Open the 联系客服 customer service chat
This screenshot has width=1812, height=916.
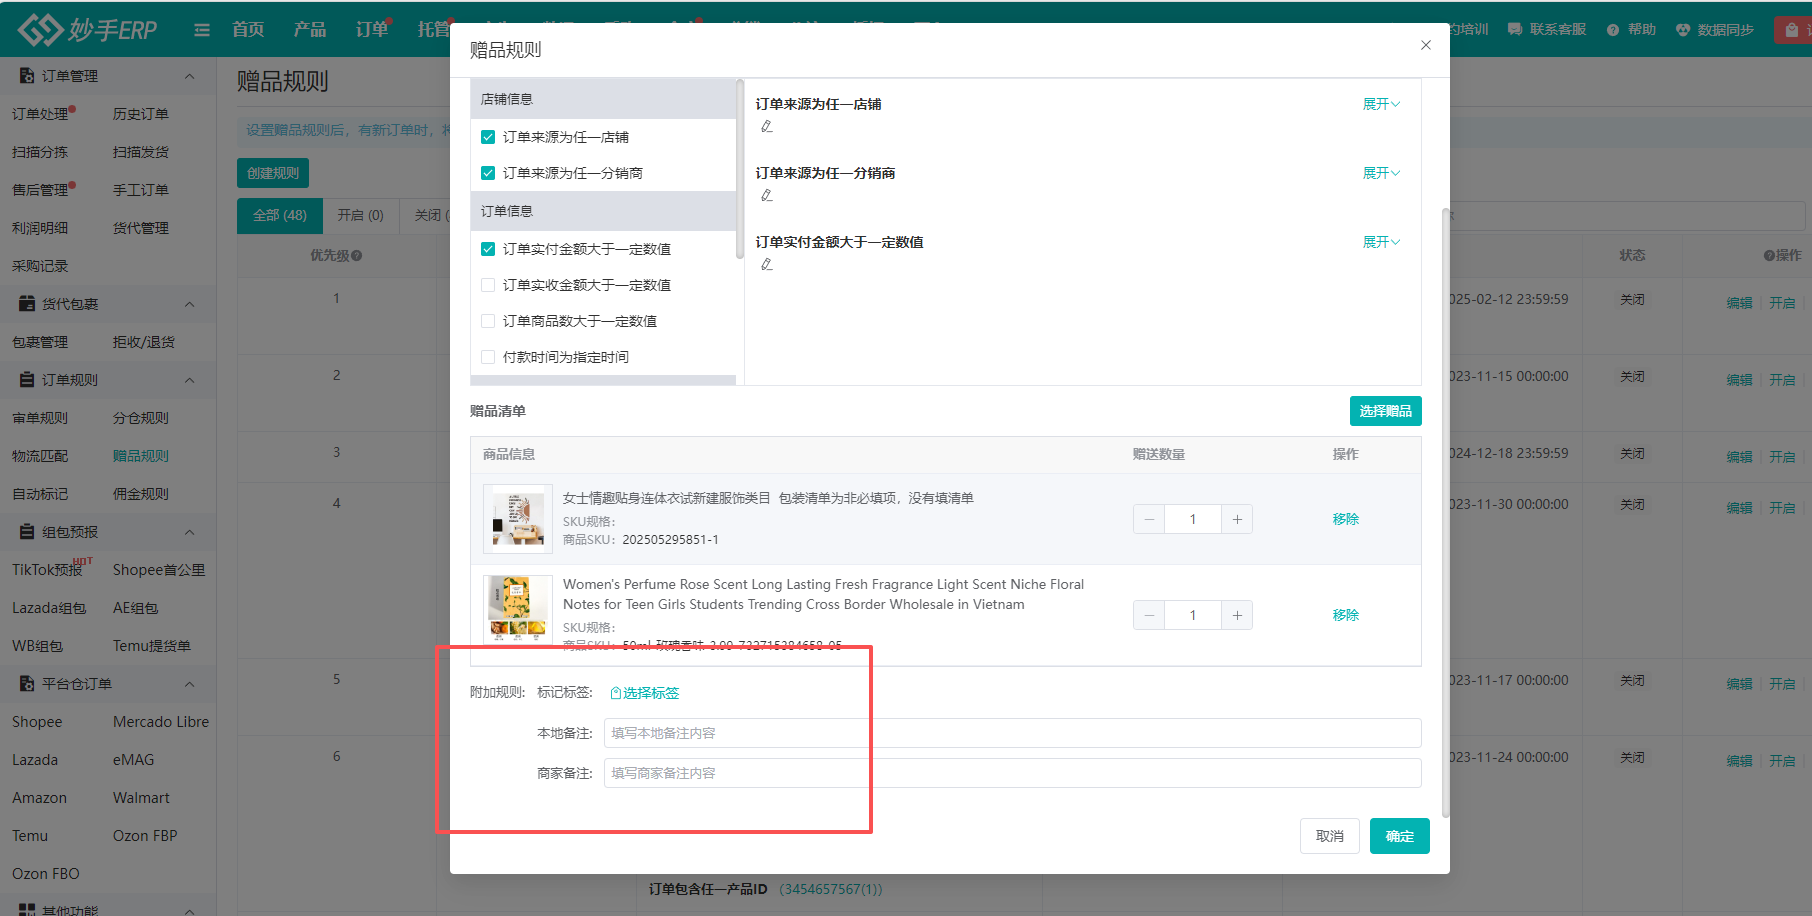pos(1546,29)
